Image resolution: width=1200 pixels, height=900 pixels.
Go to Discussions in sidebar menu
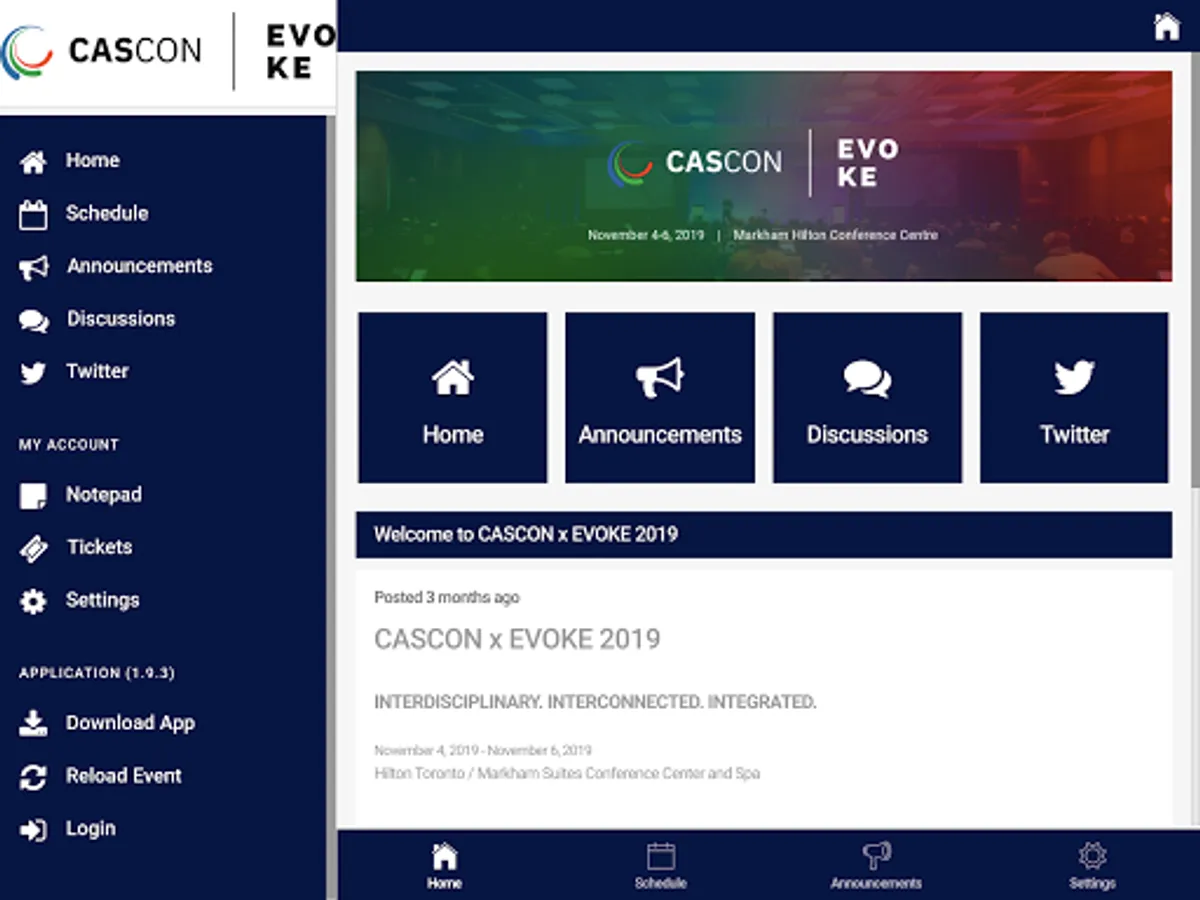[121, 319]
